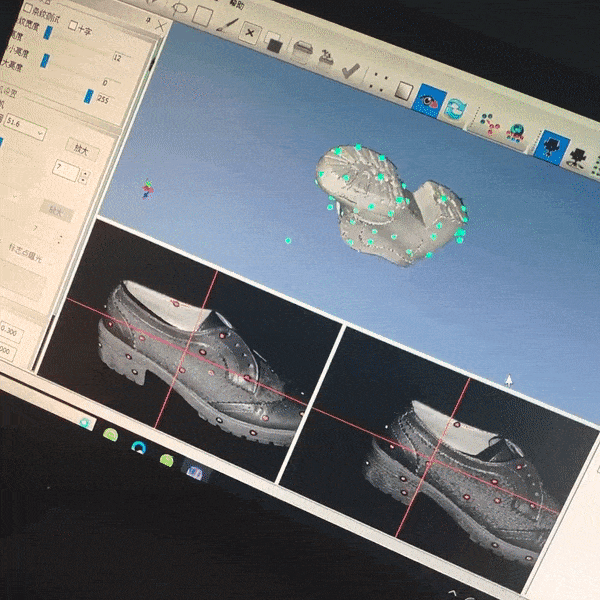
Task: Click the non-highlighted camera icon
Action: coord(577,158)
